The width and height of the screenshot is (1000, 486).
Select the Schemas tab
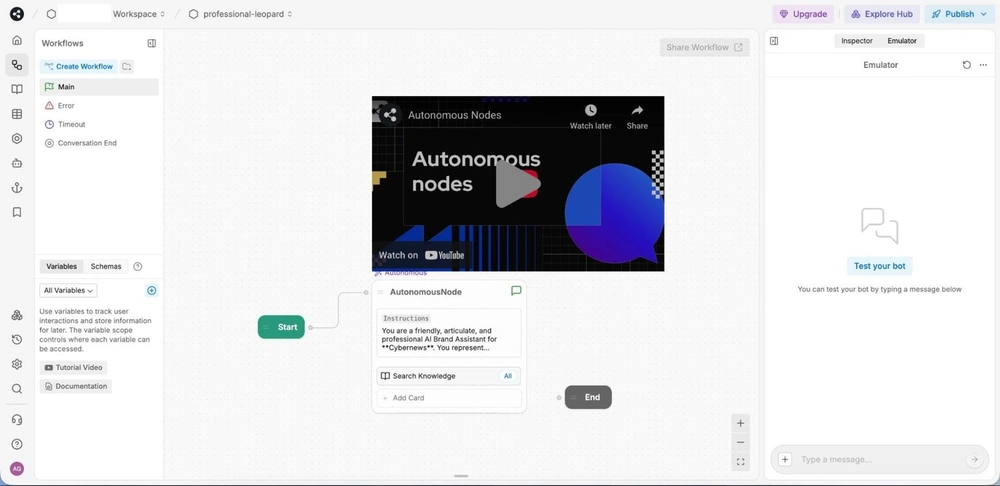[106, 267]
